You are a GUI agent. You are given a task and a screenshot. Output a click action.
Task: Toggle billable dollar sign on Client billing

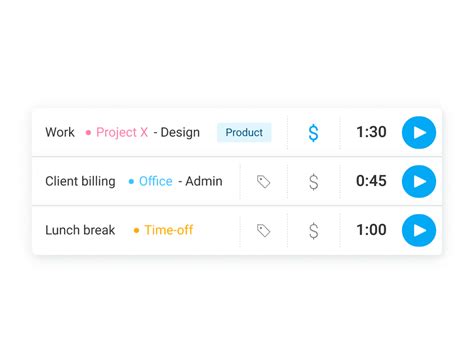click(313, 182)
